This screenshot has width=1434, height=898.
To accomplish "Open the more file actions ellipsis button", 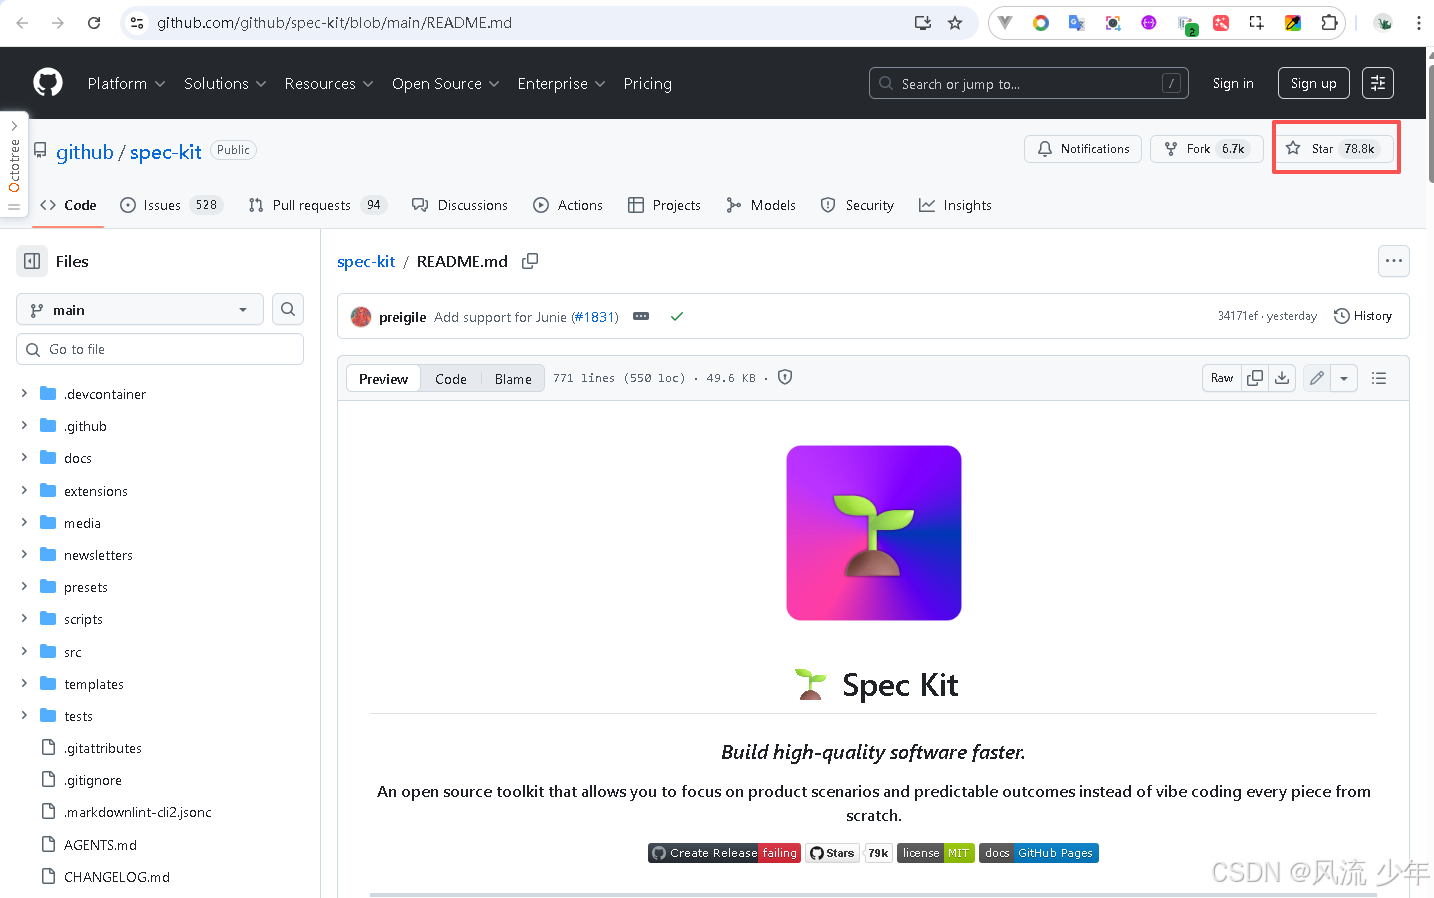I will point(1393,261).
